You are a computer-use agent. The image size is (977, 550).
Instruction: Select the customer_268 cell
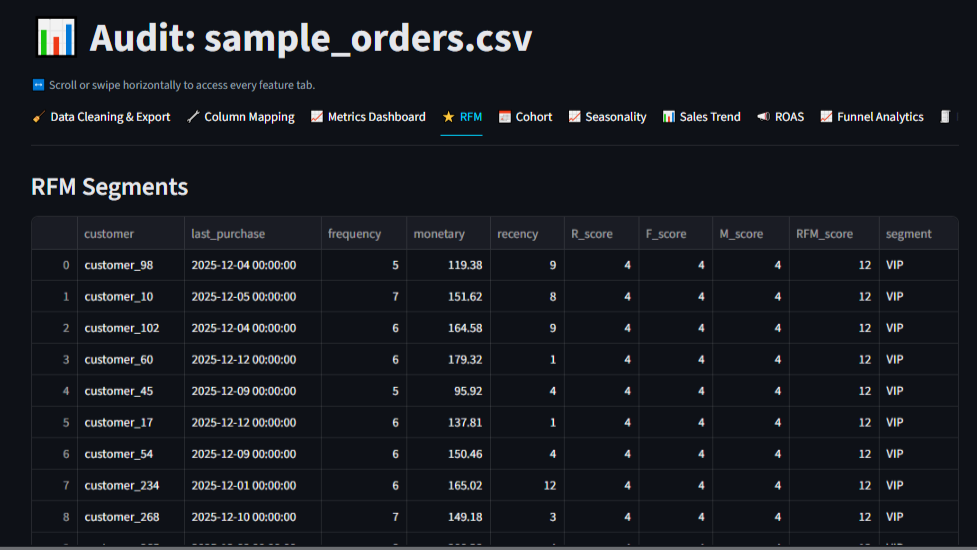click(131, 517)
